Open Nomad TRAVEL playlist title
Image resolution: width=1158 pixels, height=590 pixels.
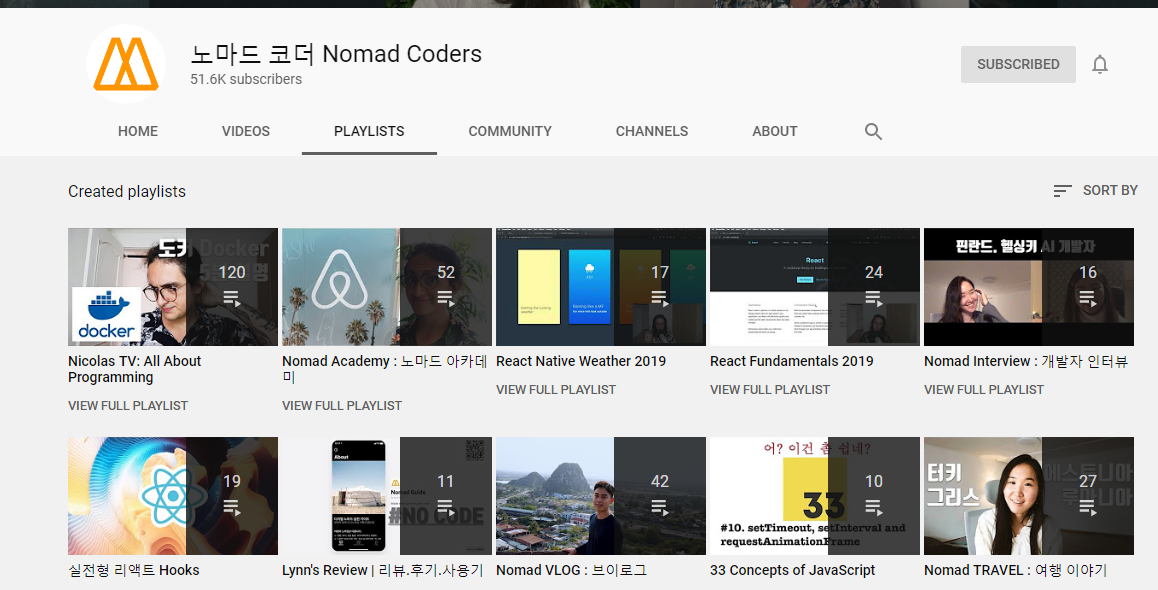[1016, 570]
